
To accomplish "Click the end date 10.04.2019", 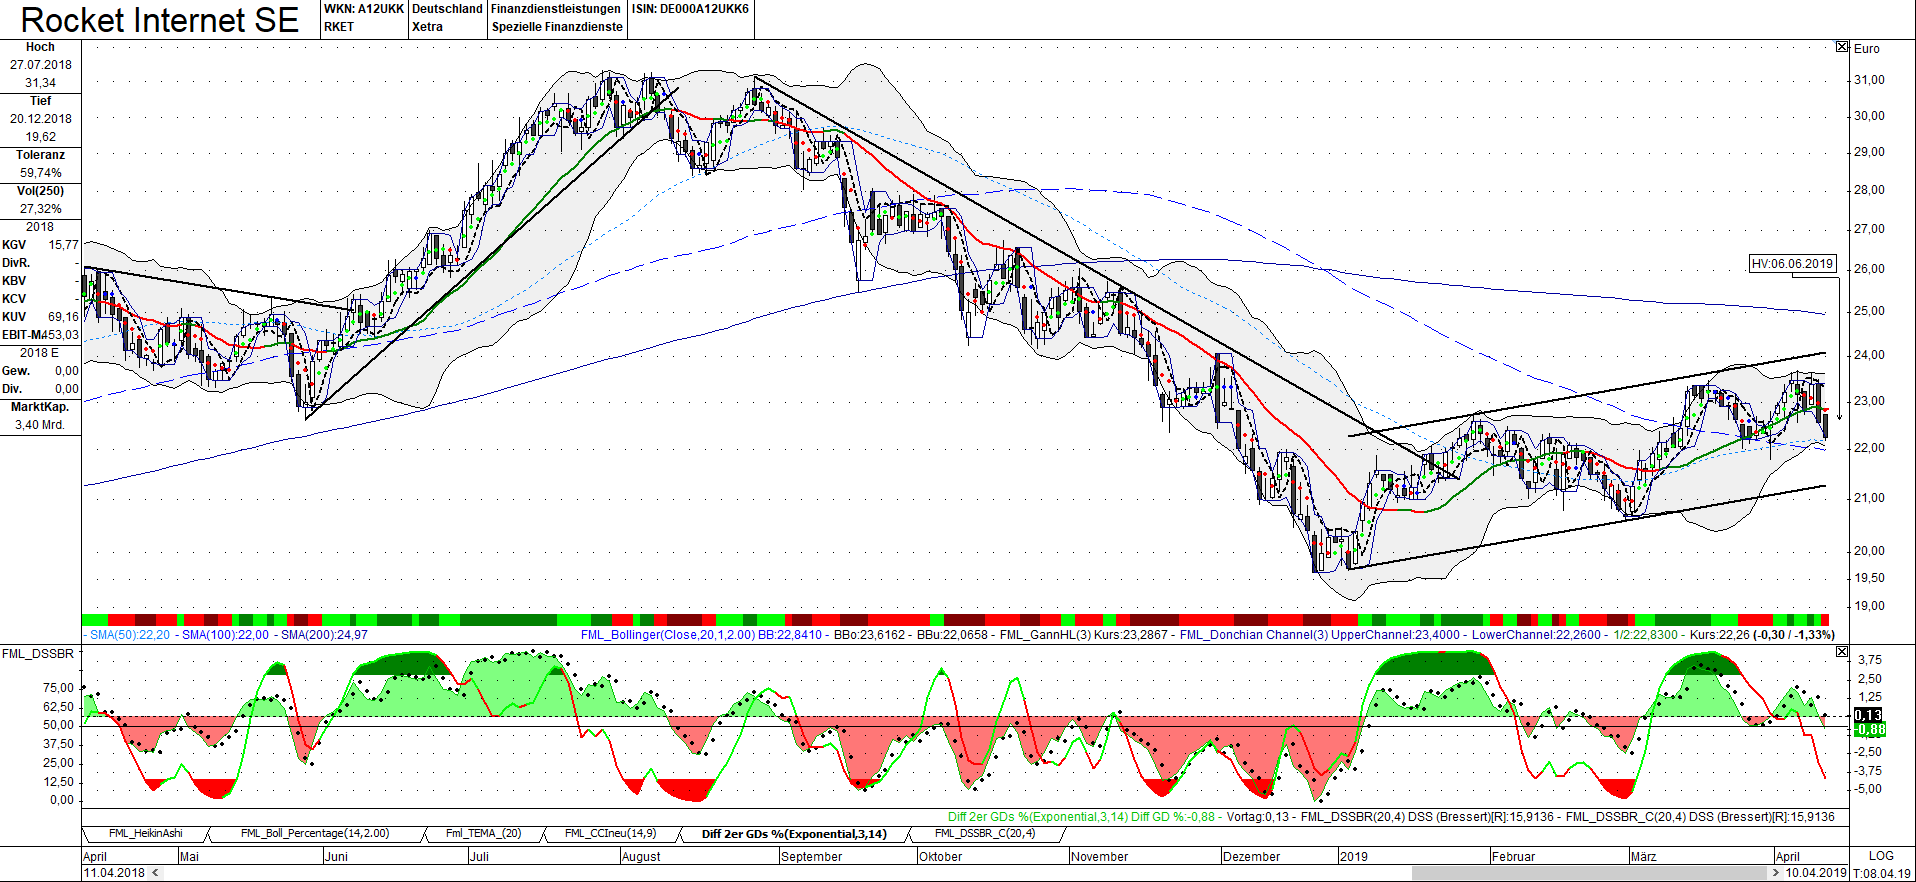I will click(x=1816, y=873).
